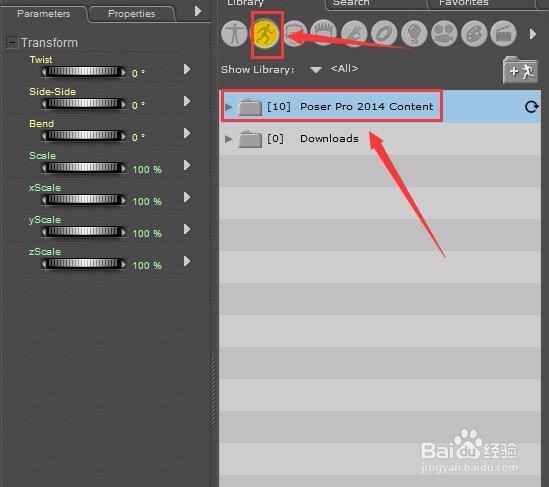Select the Poser Pro 2014 Content row
The height and width of the screenshot is (487, 549).
(380, 106)
